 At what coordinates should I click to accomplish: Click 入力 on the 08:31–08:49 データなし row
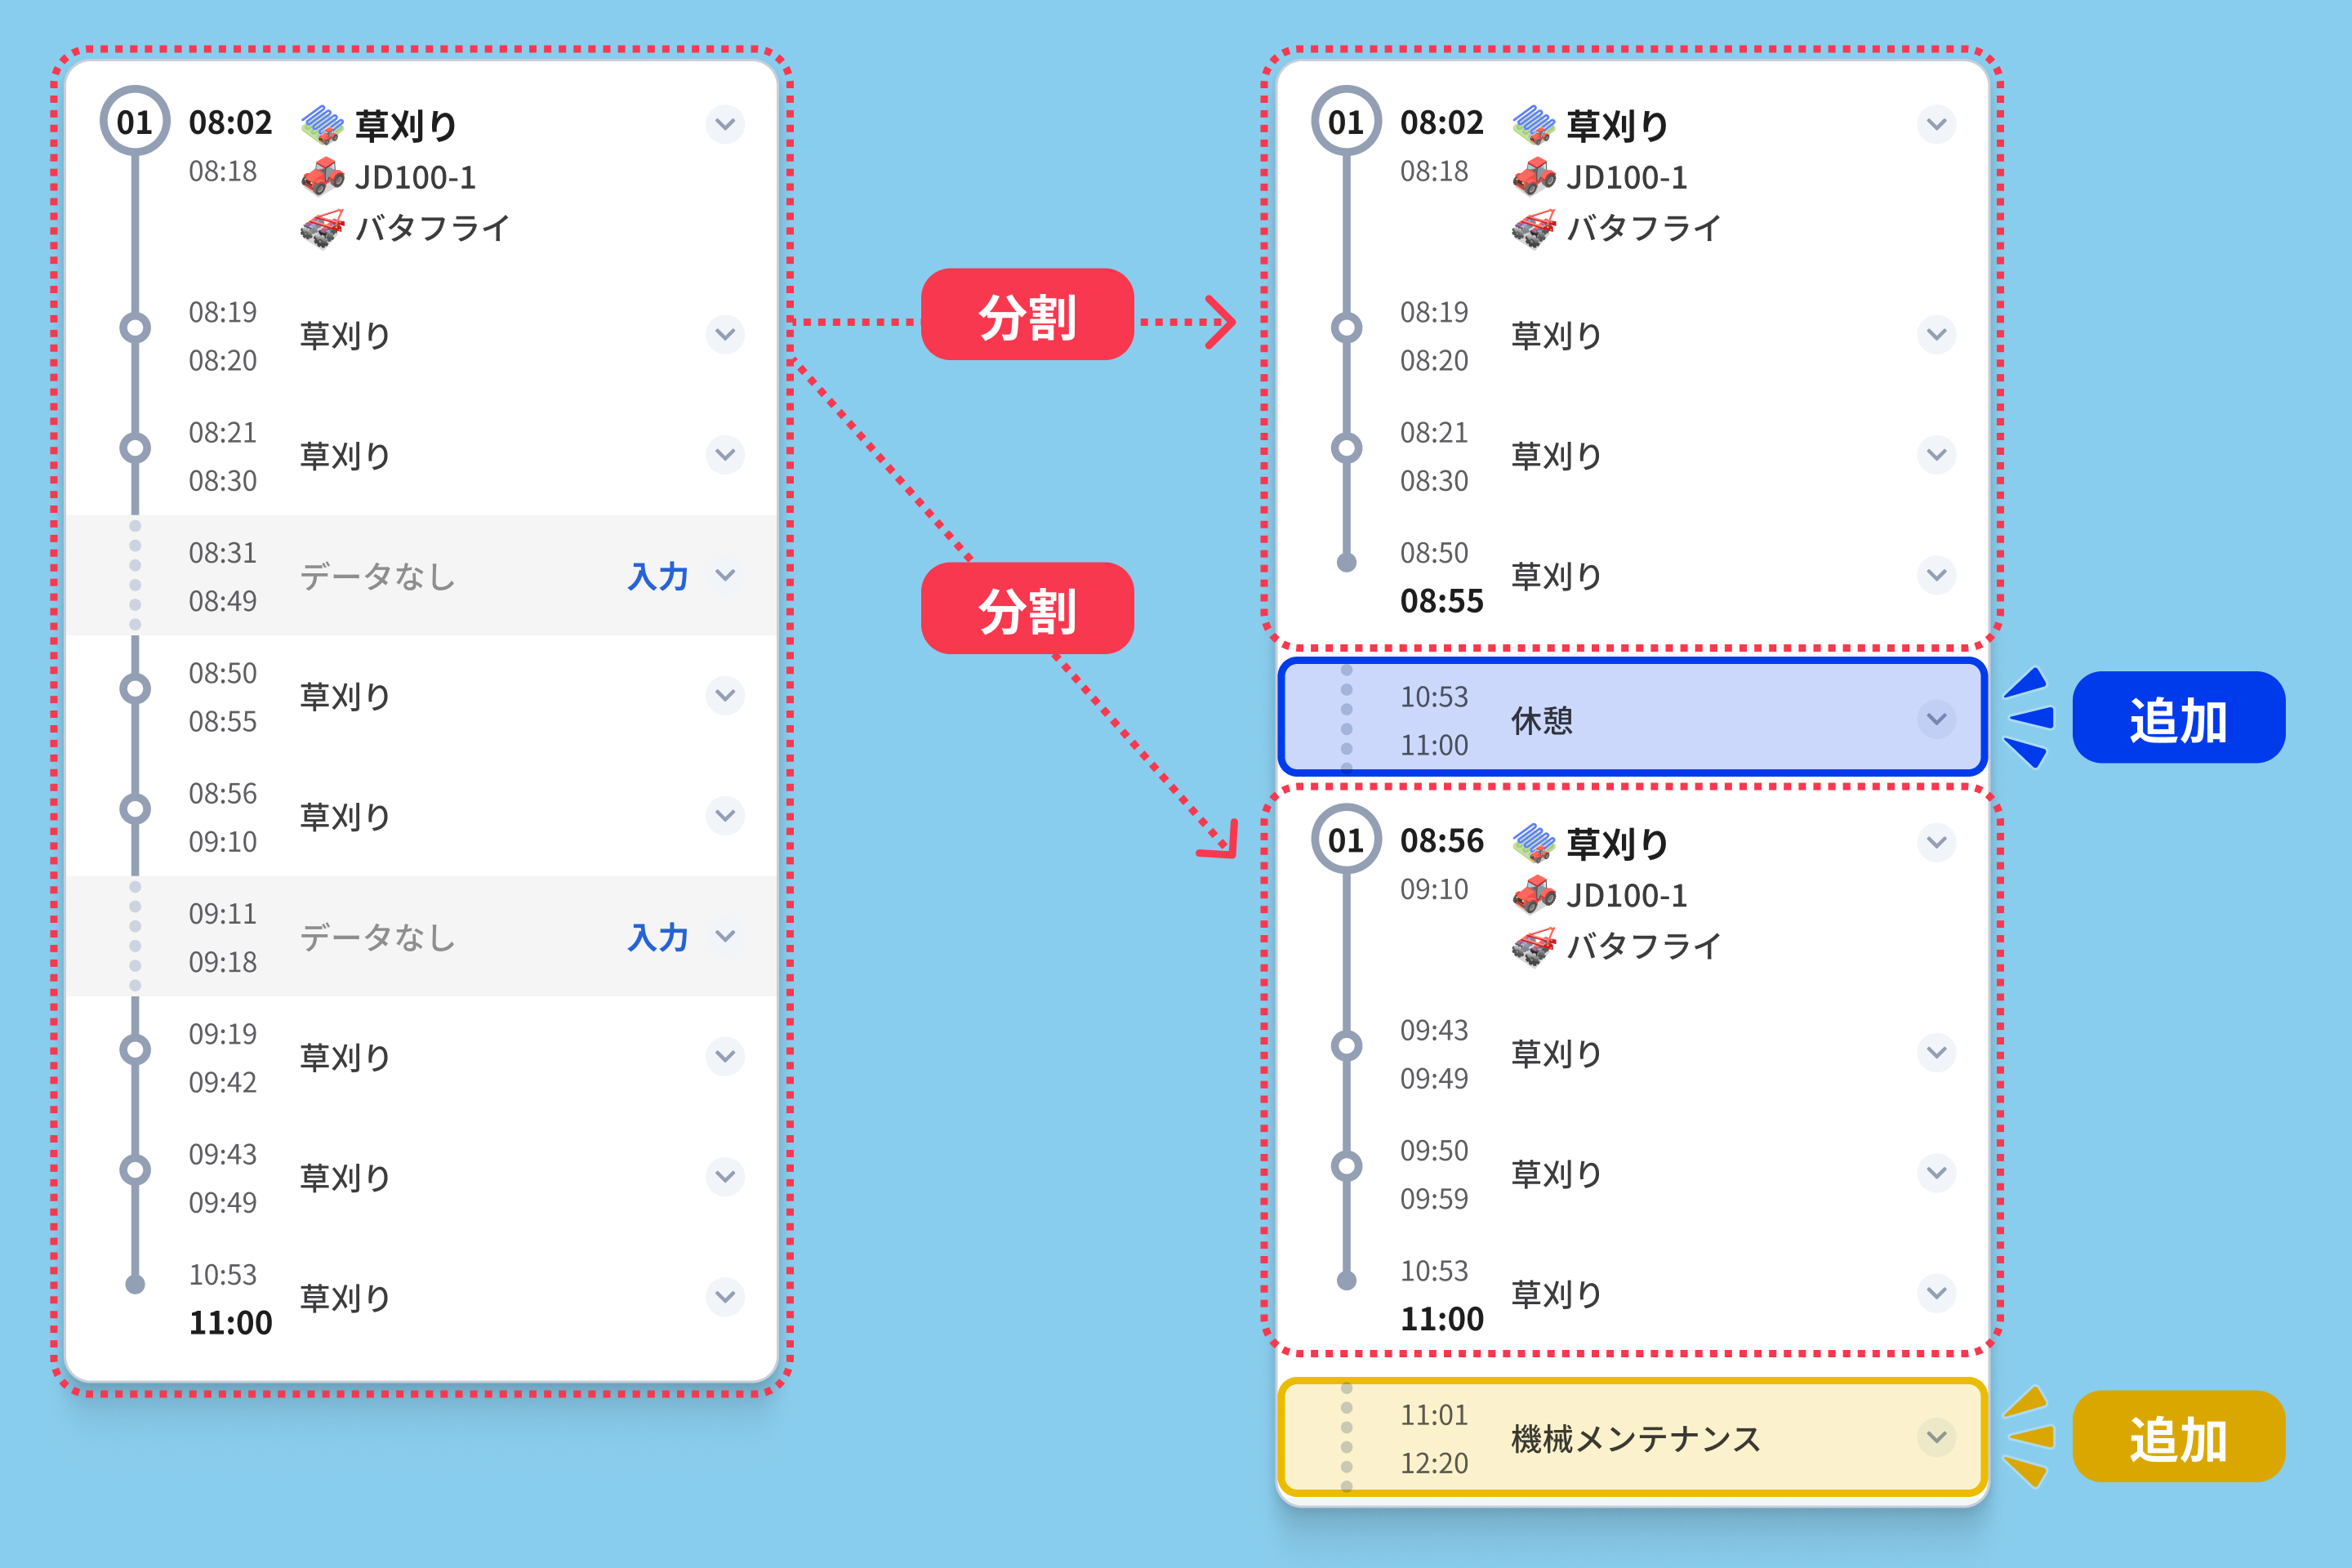(658, 576)
